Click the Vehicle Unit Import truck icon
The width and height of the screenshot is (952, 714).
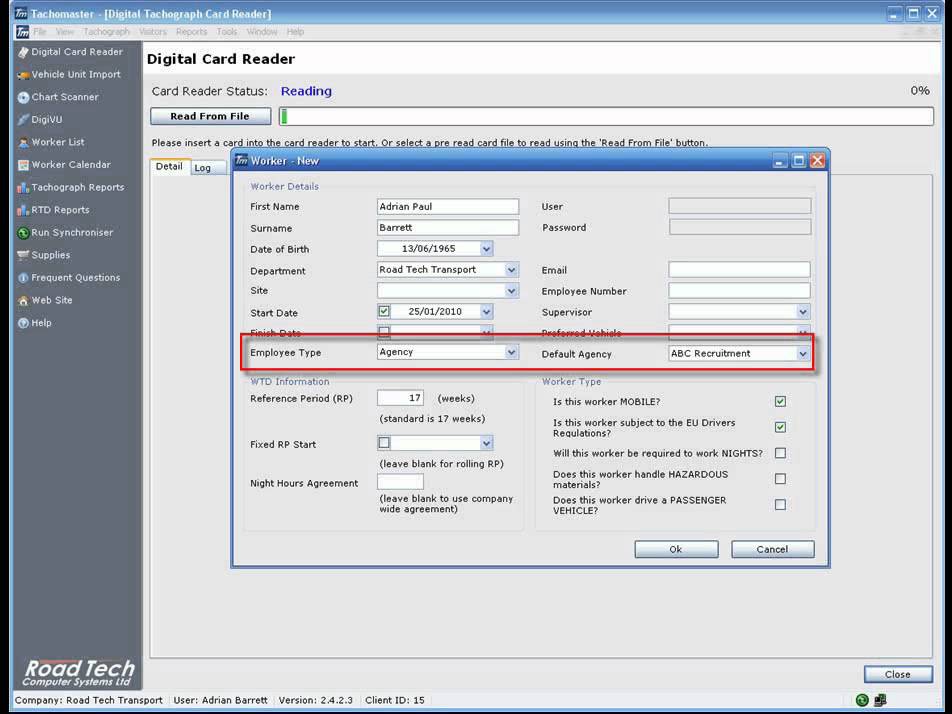[x=23, y=75]
